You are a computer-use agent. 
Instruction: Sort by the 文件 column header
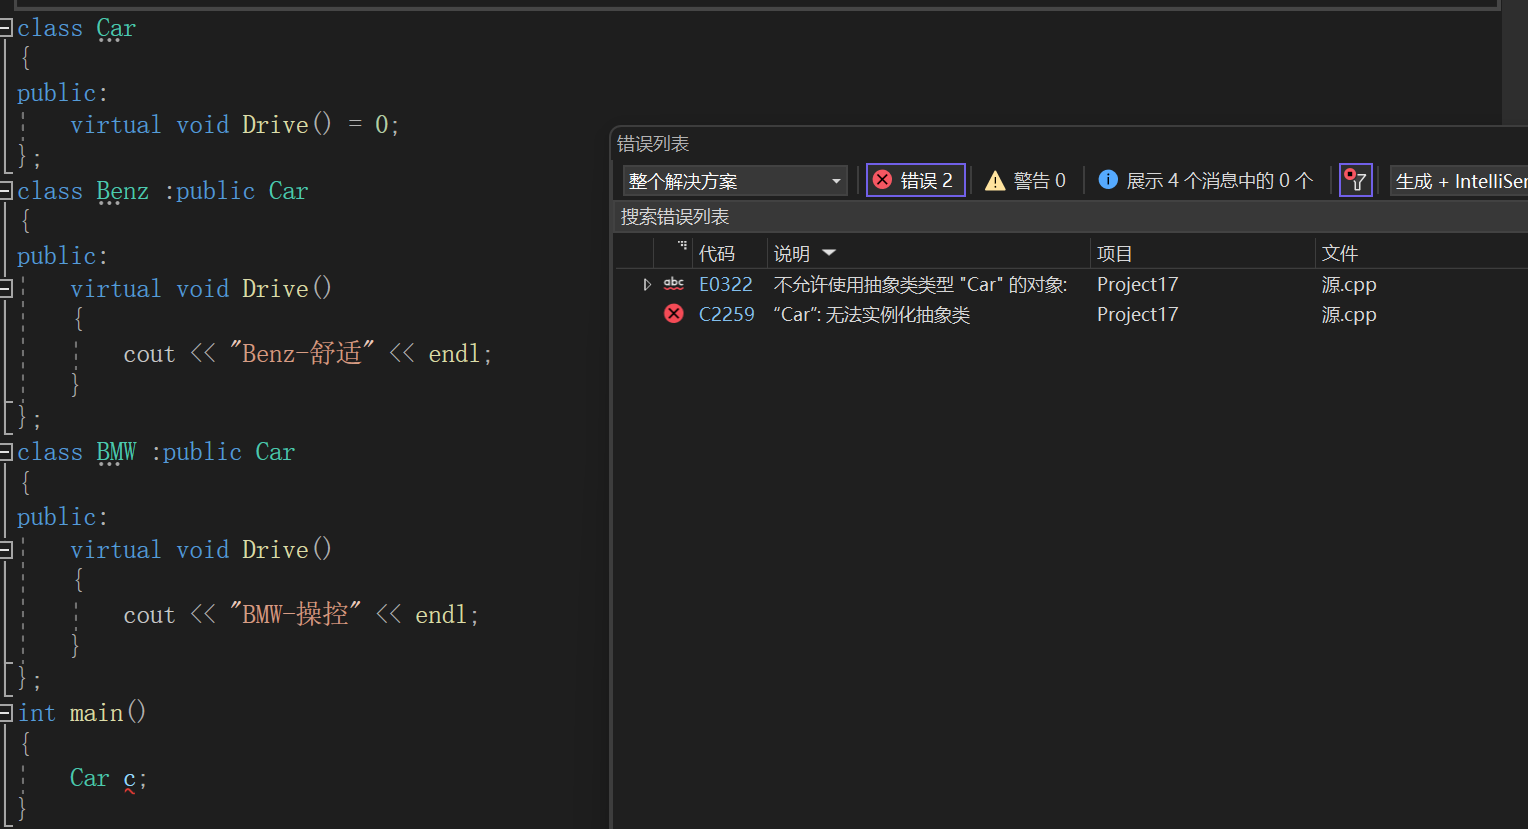click(1340, 254)
